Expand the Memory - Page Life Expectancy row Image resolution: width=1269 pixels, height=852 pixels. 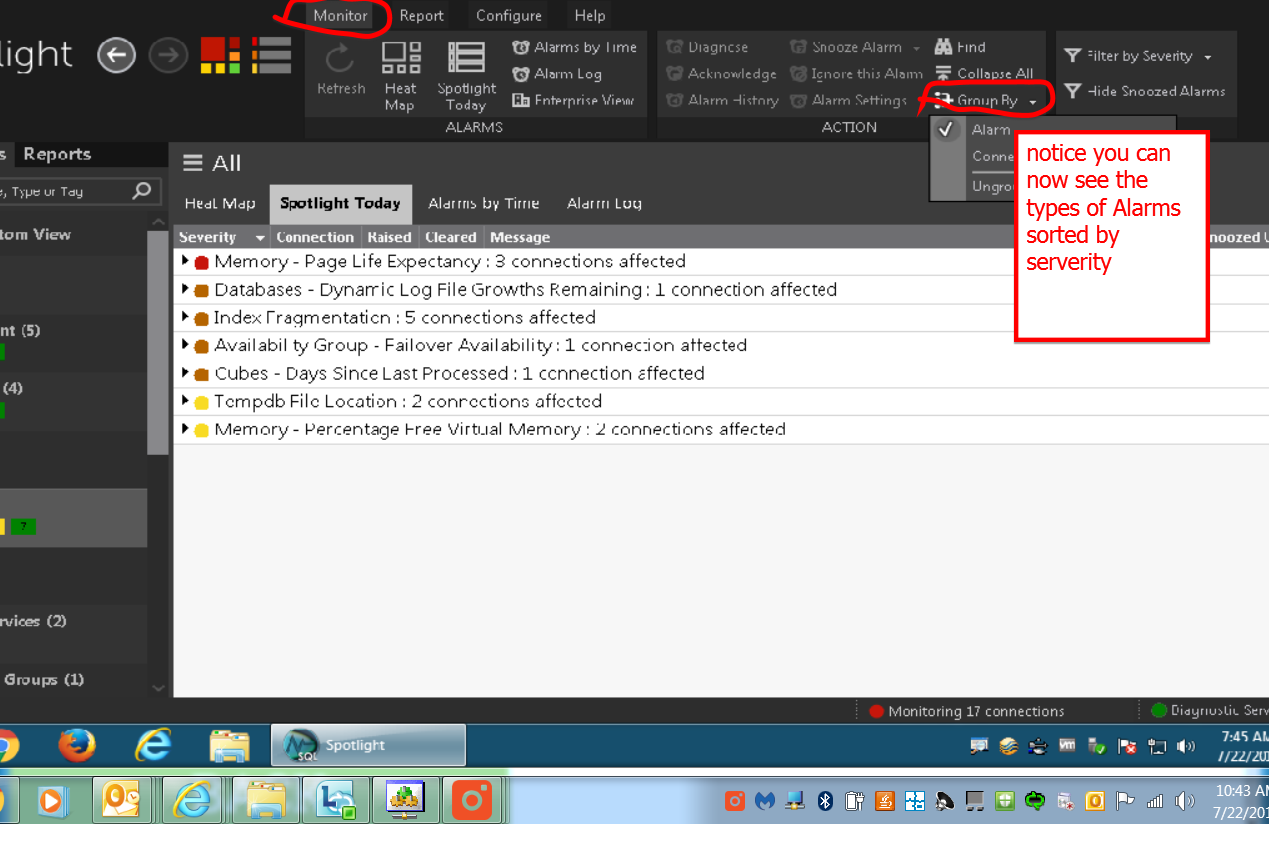pyautogui.click(x=185, y=261)
